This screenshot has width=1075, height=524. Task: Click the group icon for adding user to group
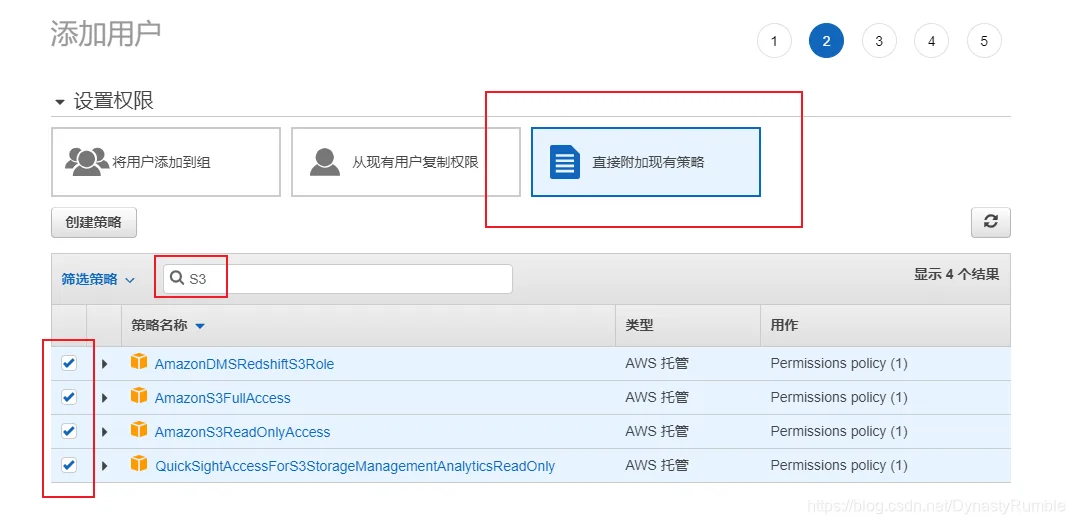pos(86,162)
